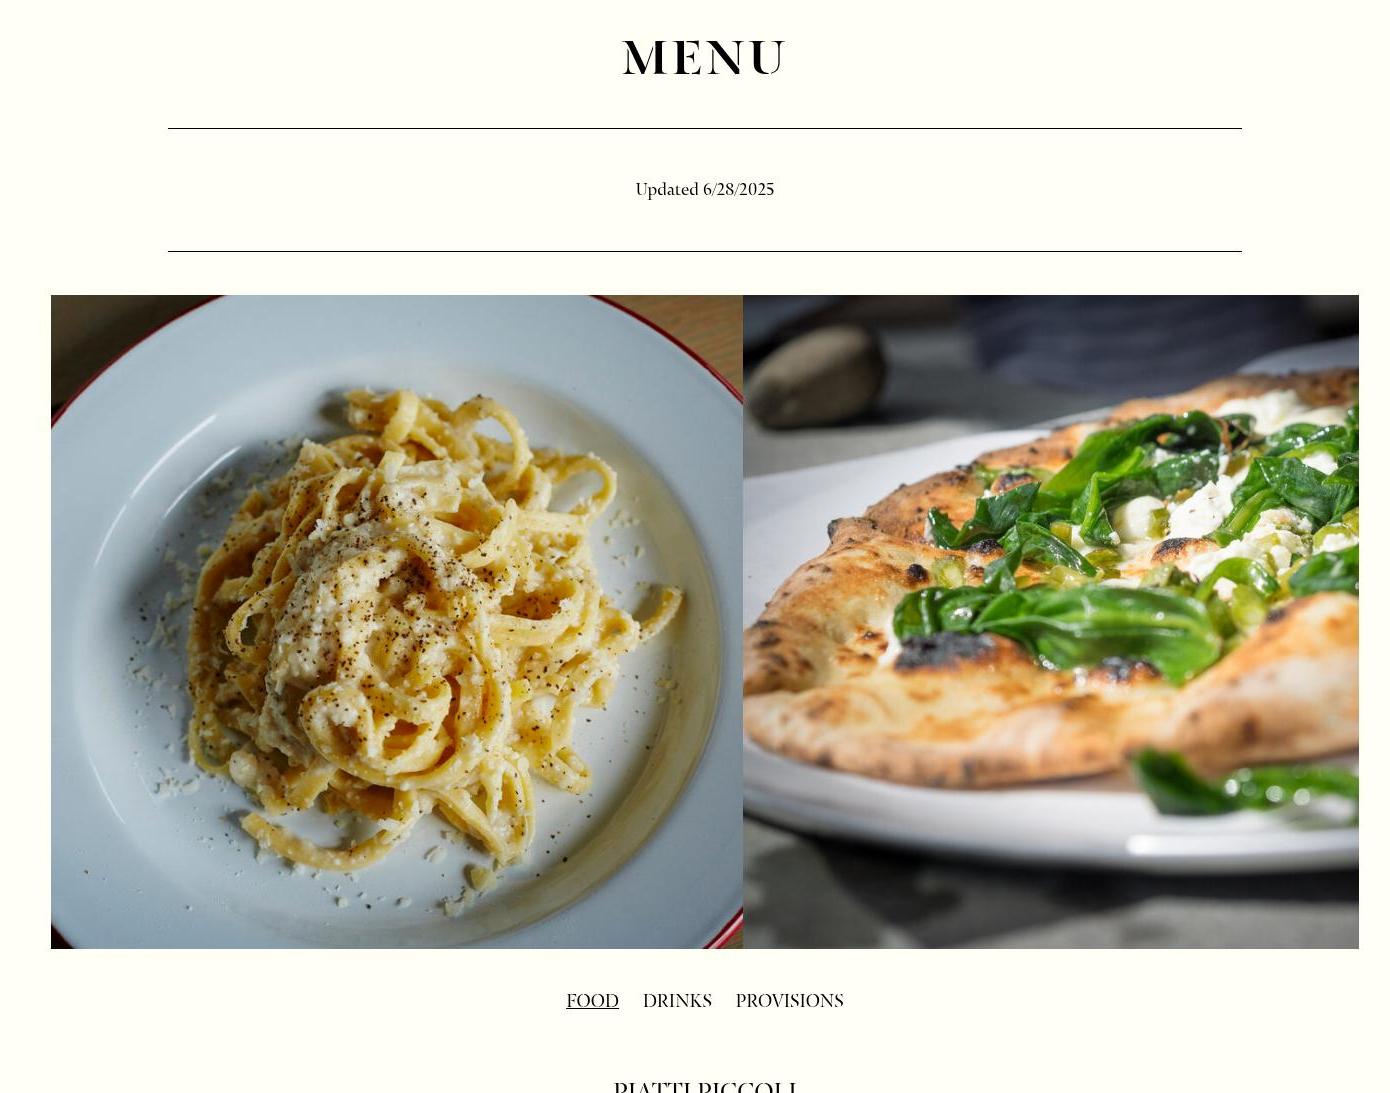Select the PROVISIONS tab

click(x=789, y=1001)
